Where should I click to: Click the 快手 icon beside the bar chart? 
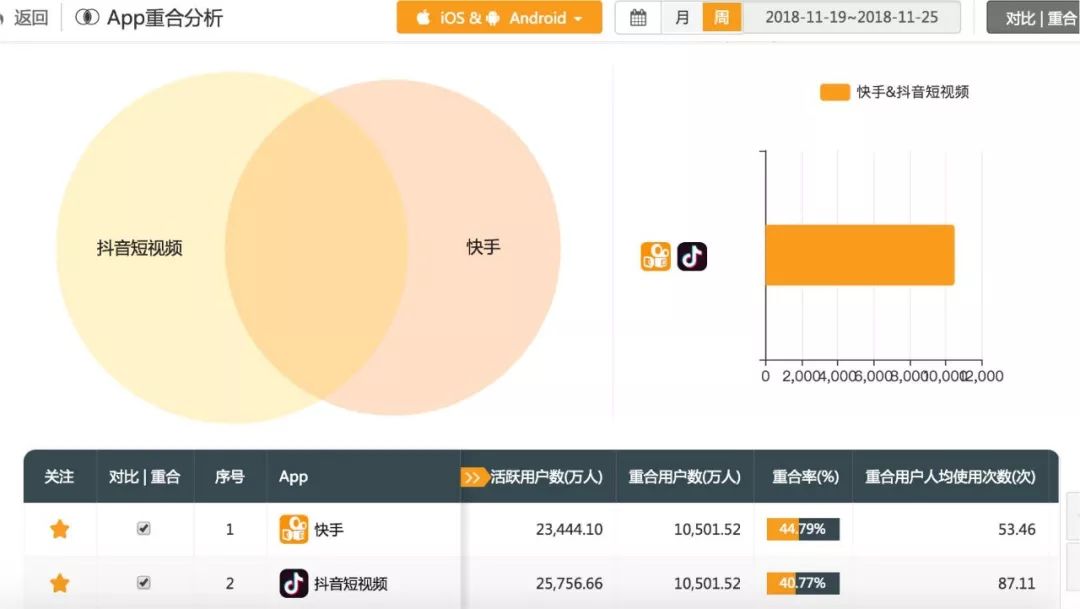(656, 256)
